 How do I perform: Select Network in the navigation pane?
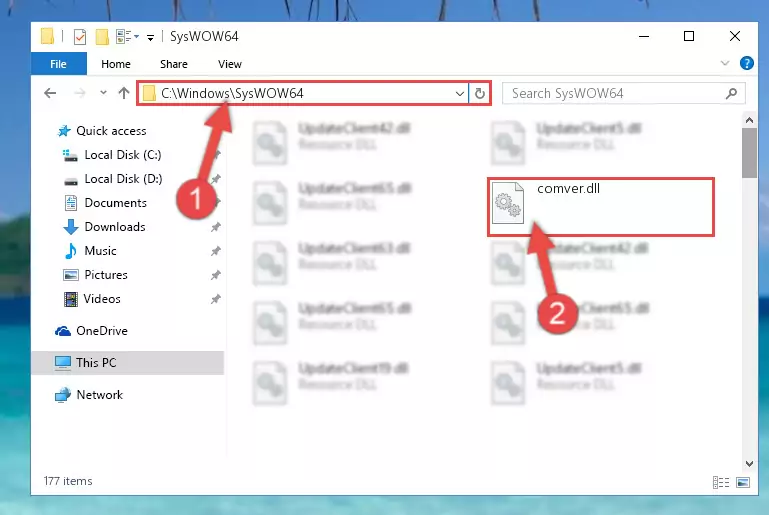coord(100,395)
